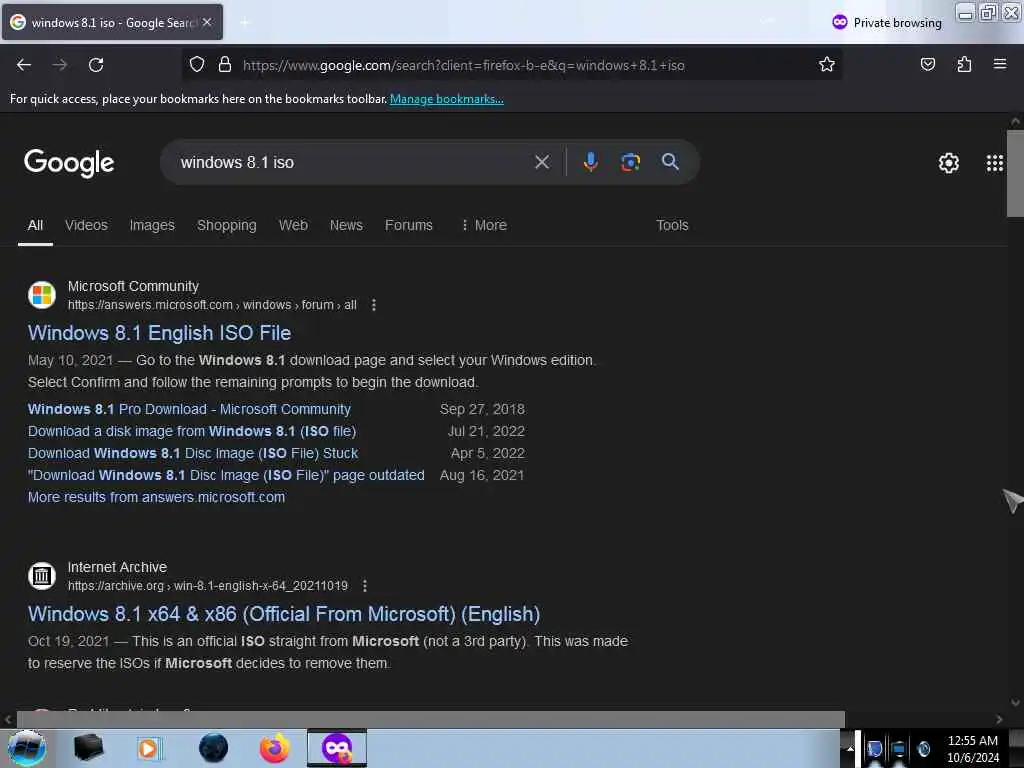Open More results from answers.microsoft.com

click(156, 498)
